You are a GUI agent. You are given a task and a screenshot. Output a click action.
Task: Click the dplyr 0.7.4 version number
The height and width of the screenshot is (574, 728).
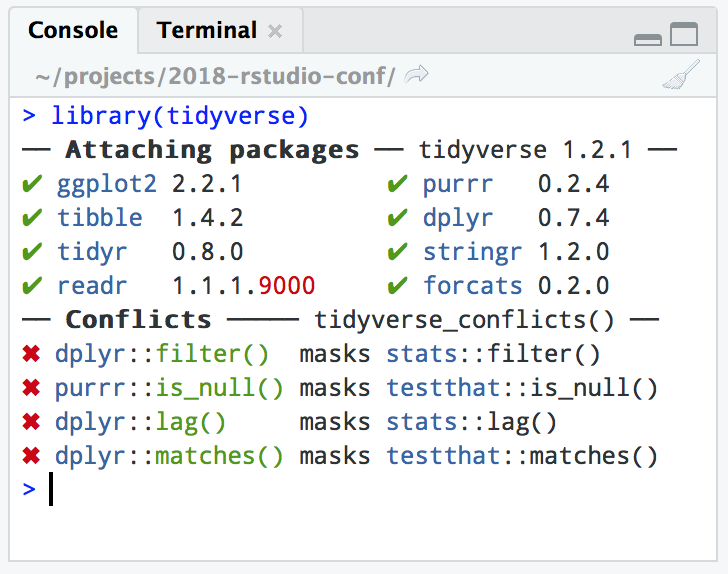click(x=573, y=218)
